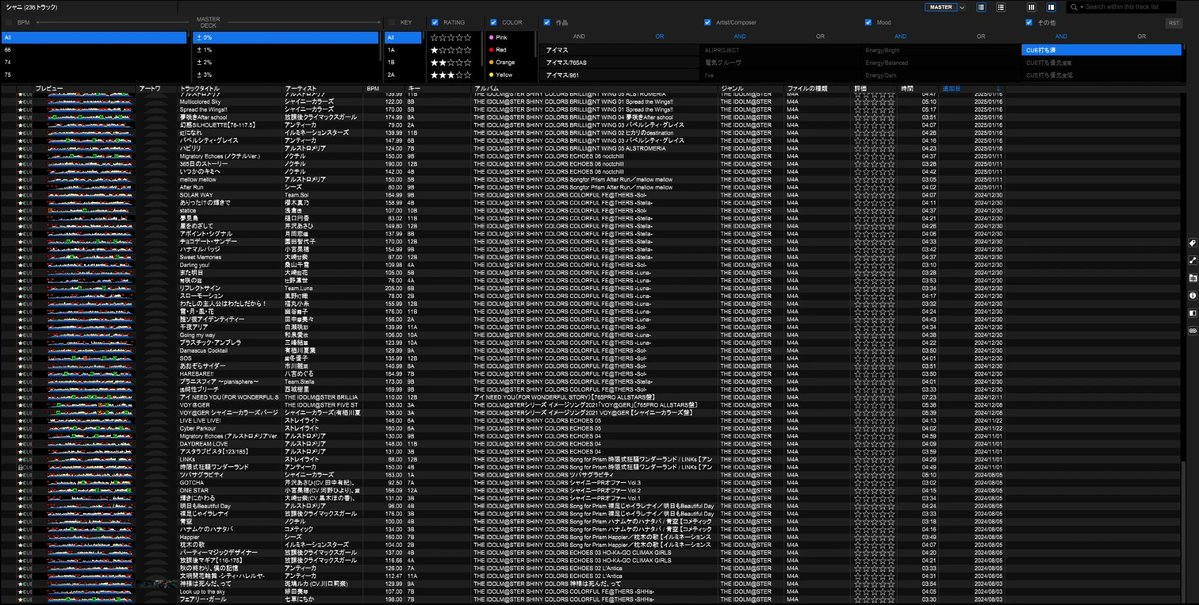The height and width of the screenshot is (605, 1199).
Task: Click the MASTER button
Action: click(941, 7)
